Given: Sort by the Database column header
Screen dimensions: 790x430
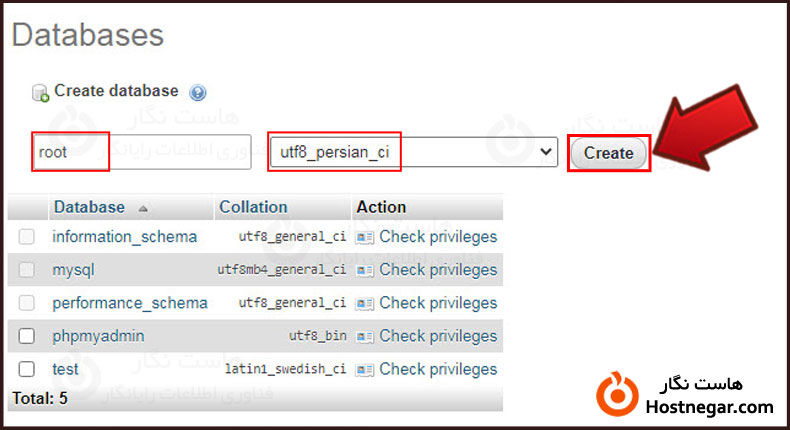Looking at the screenshot, I should (x=89, y=207).
